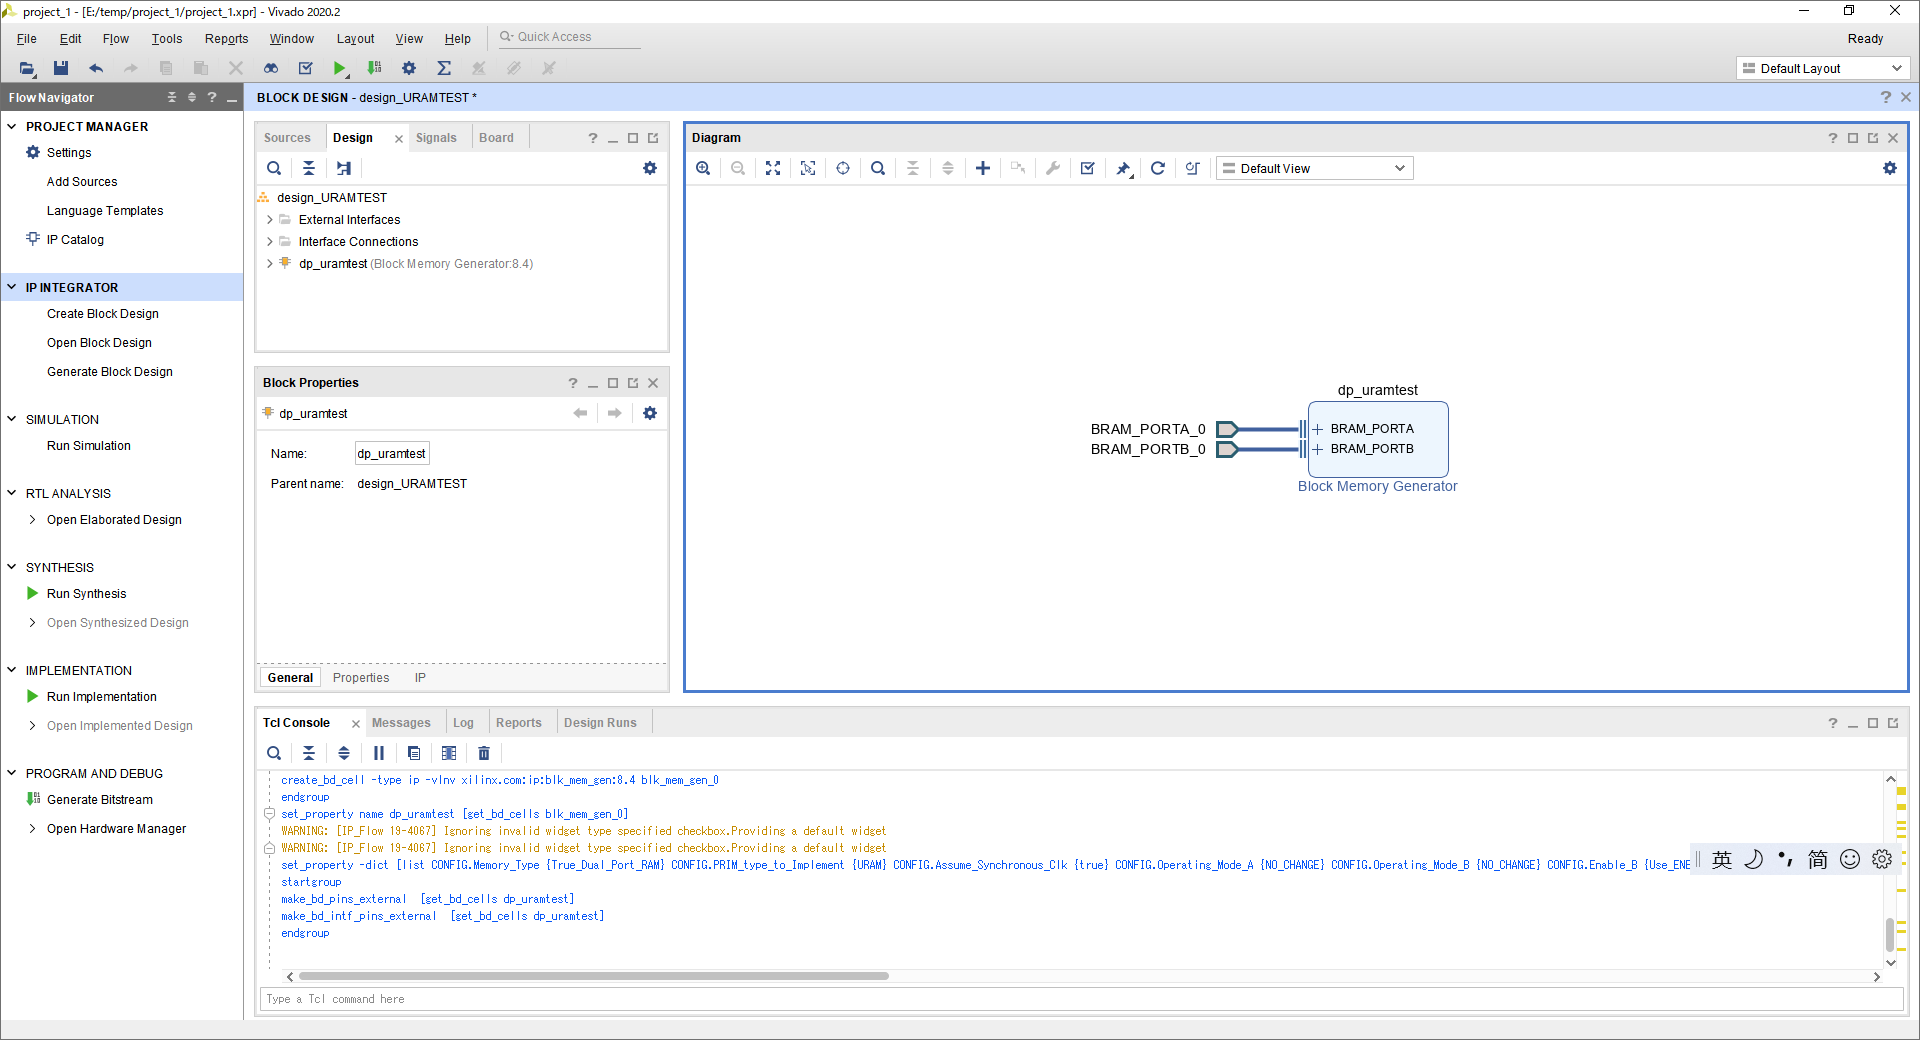The image size is (1920, 1040).
Task: Expand dp_uramtest tree node
Action: pyautogui.click(x=270, y=264)
